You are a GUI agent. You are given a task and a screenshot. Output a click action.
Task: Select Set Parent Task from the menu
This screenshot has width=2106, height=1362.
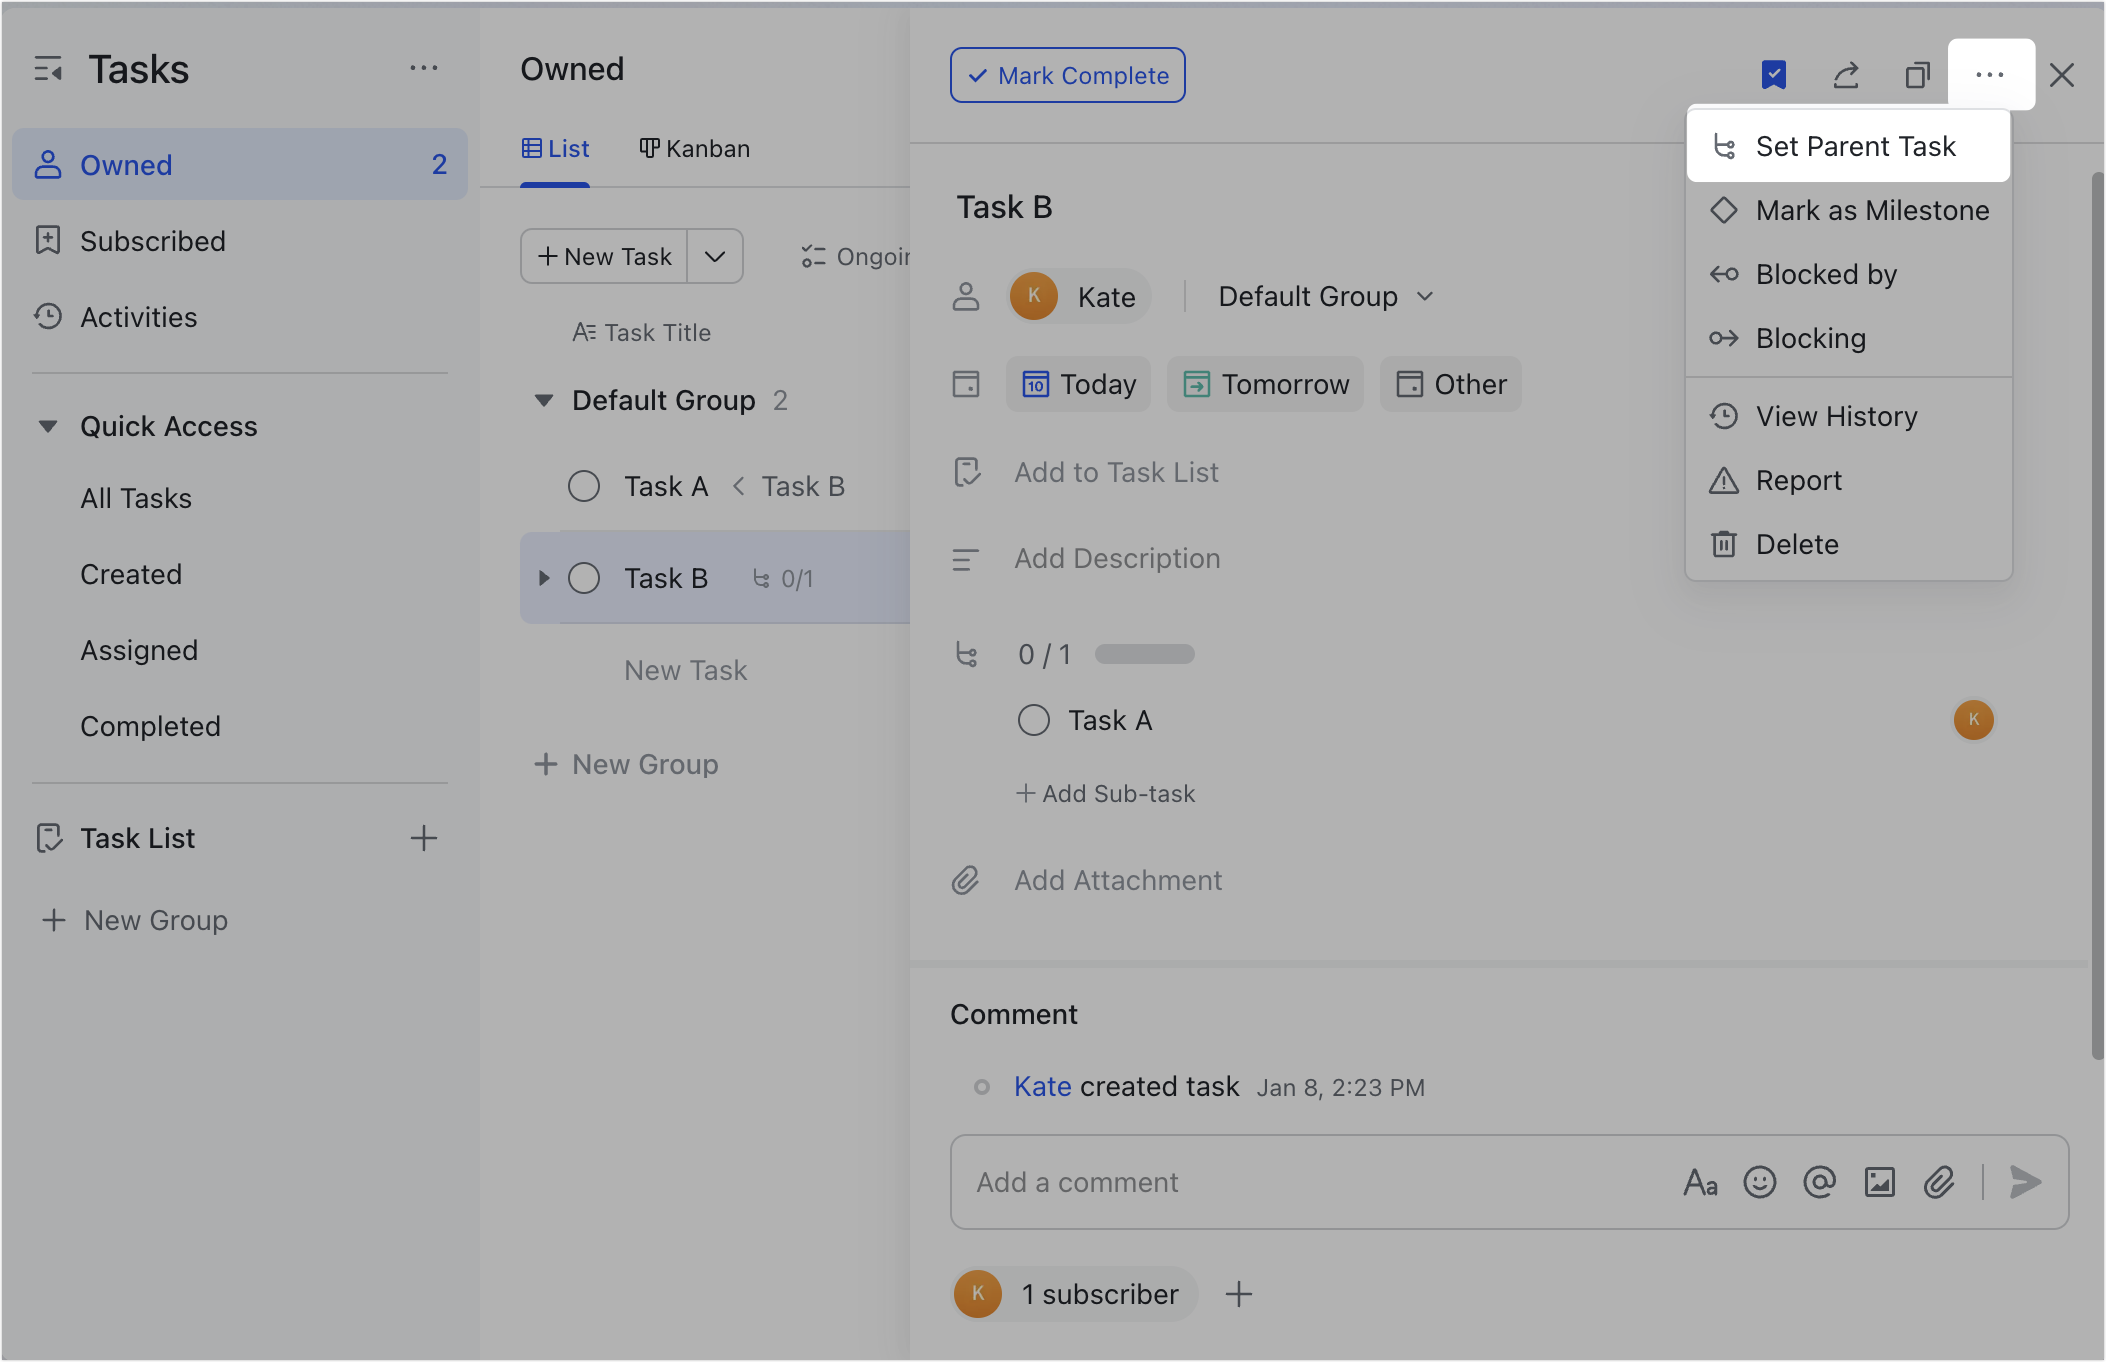pos(1856,146)
